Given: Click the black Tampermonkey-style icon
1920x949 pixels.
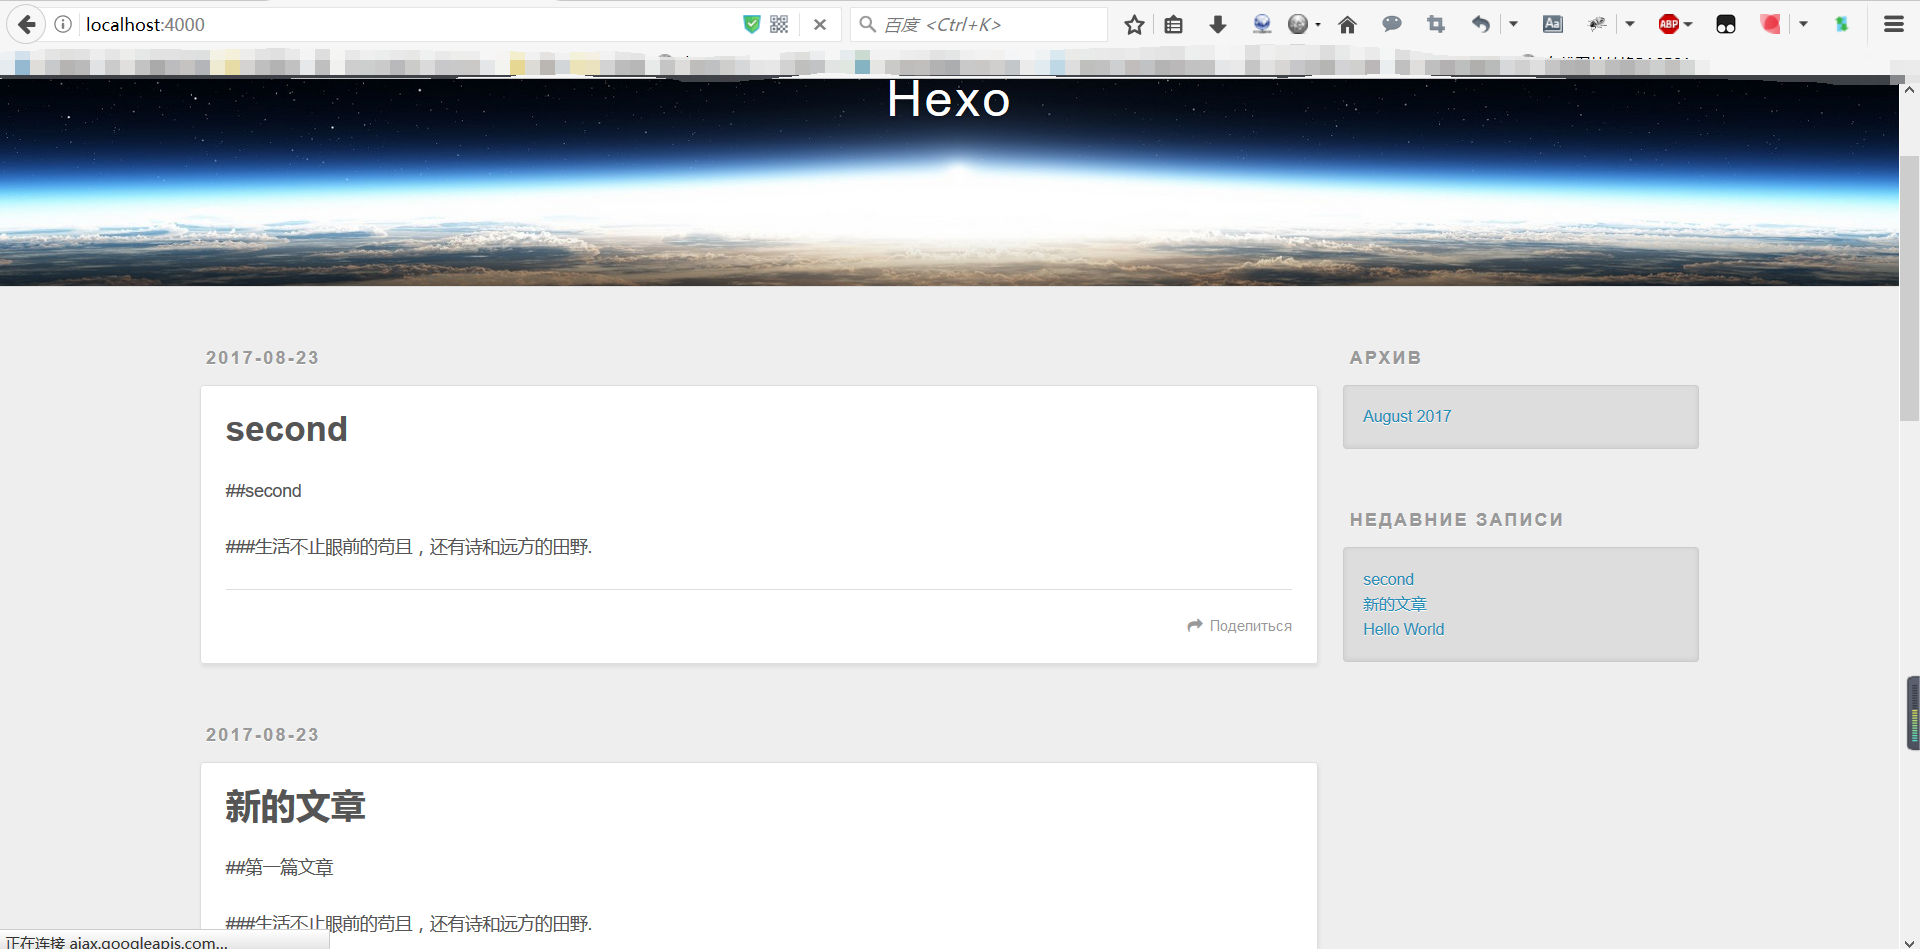Looking at the screenshot, I should (x=1726, y=24).
